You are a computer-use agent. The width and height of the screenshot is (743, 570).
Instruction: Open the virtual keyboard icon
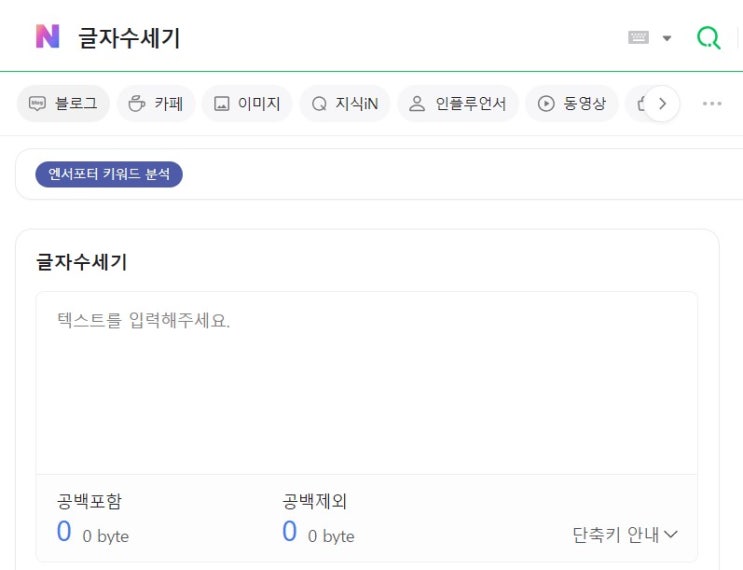tap(638, 38)
